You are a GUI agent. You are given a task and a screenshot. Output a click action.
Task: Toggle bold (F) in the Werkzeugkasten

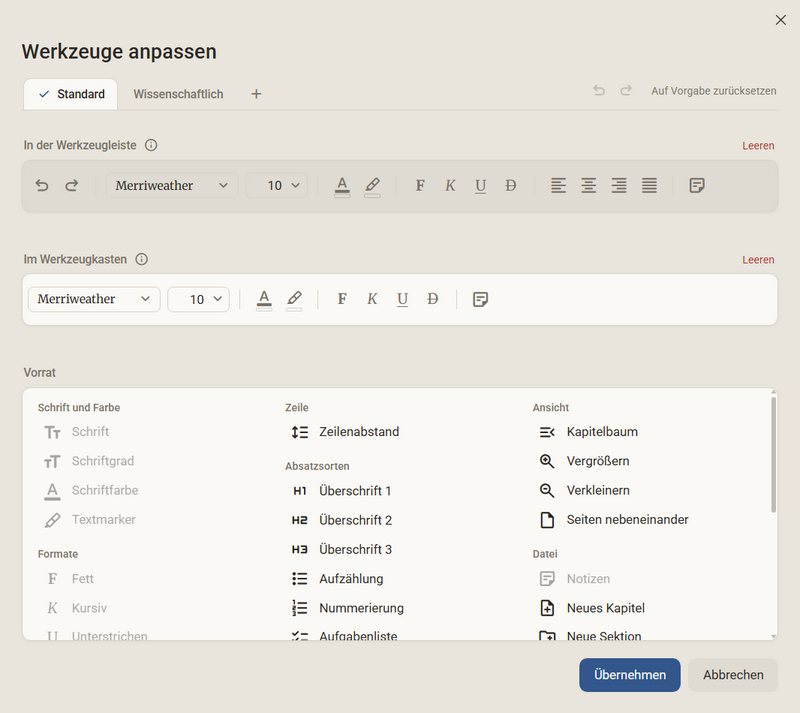pyautogui.click(x=342, y=299)
